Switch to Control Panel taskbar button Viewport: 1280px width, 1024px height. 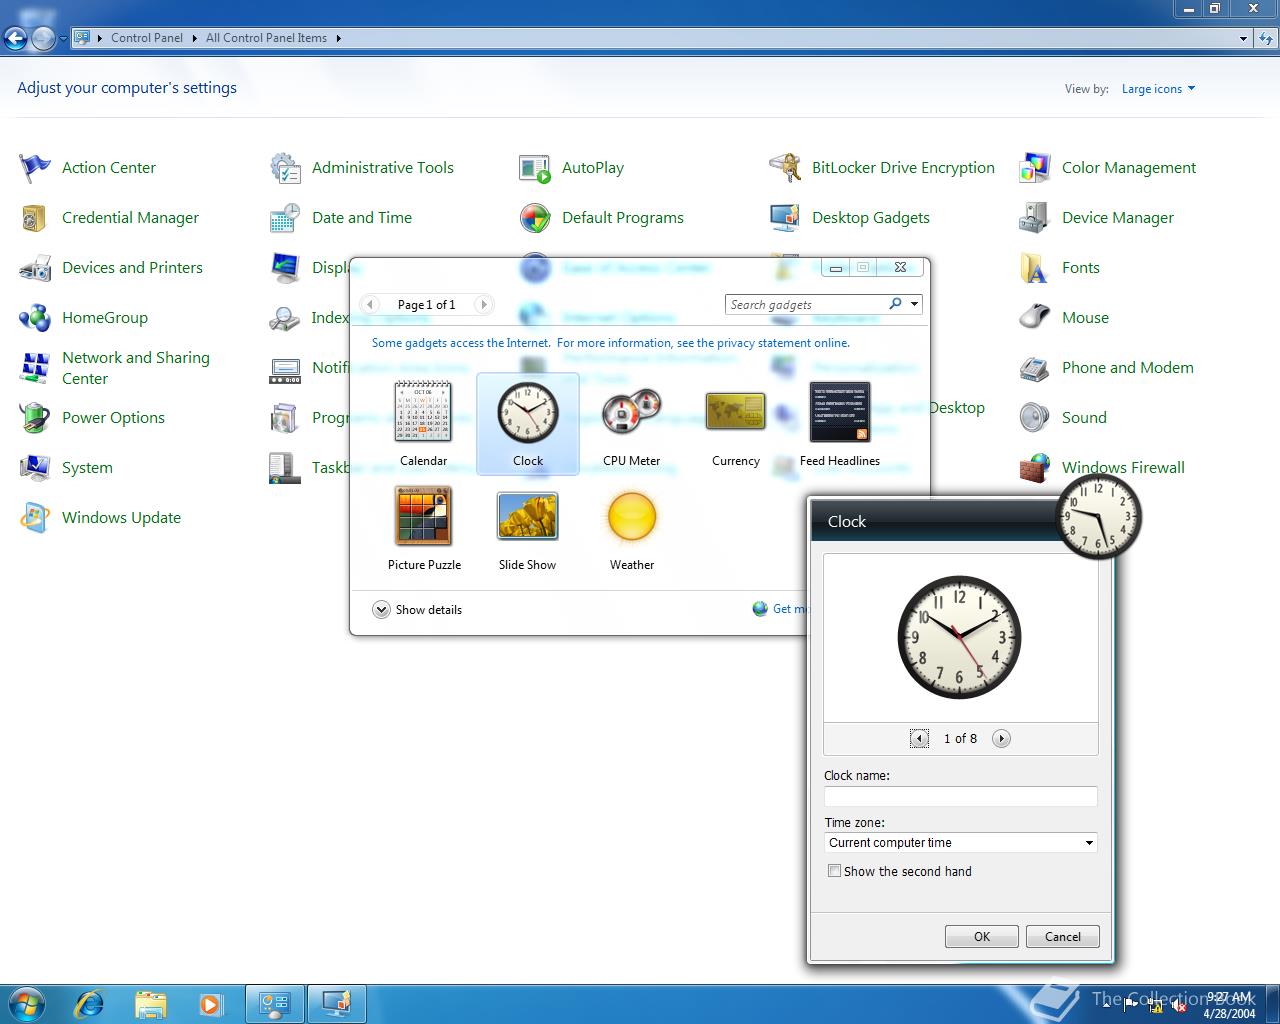pyautogui.click(x=274, y=1003)
